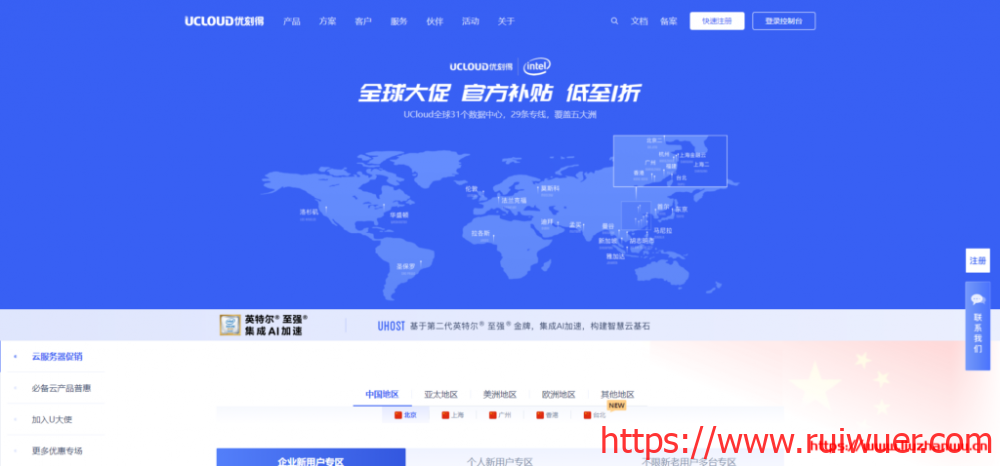1000x466 pixels.
Task: Click the floating 注册 side button
Action: pyautogui.click(x=978, y=260)
